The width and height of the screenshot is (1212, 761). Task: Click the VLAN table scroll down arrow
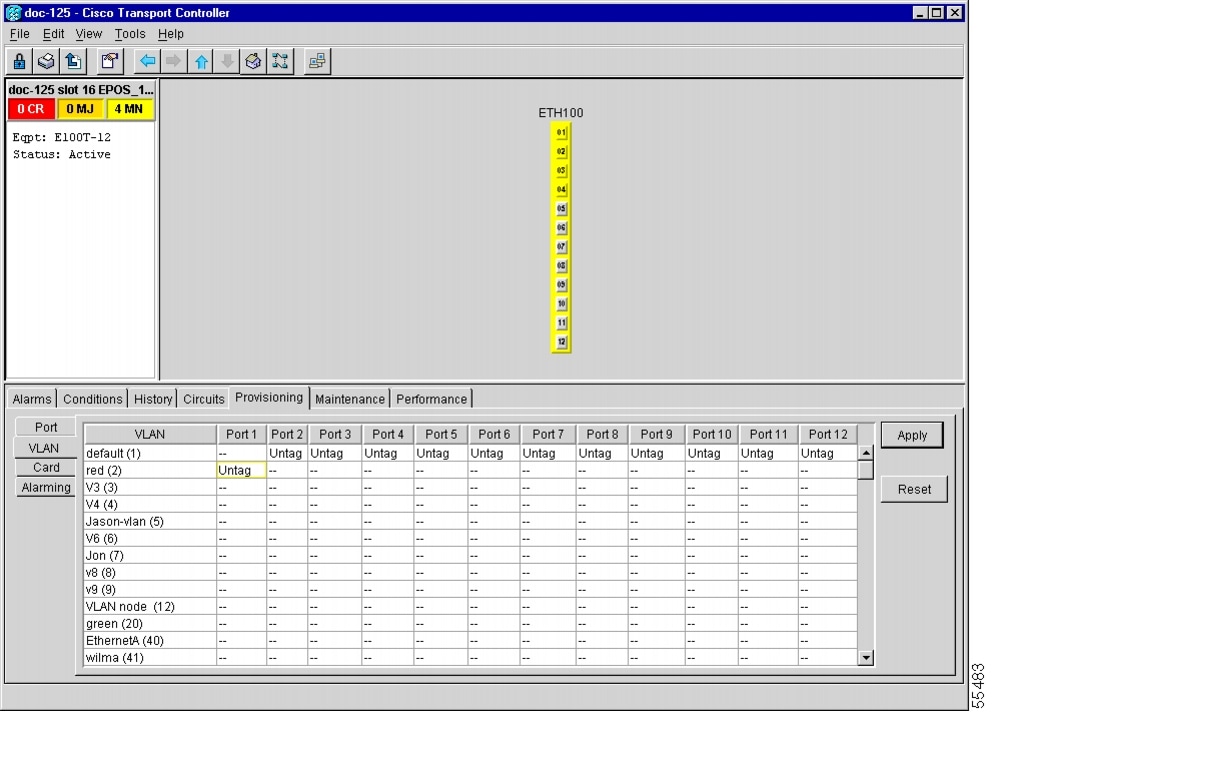pos(866,658)
